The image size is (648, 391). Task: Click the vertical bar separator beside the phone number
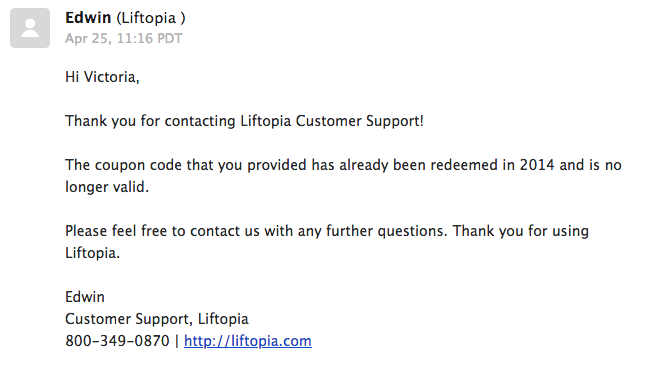point(177,341)
